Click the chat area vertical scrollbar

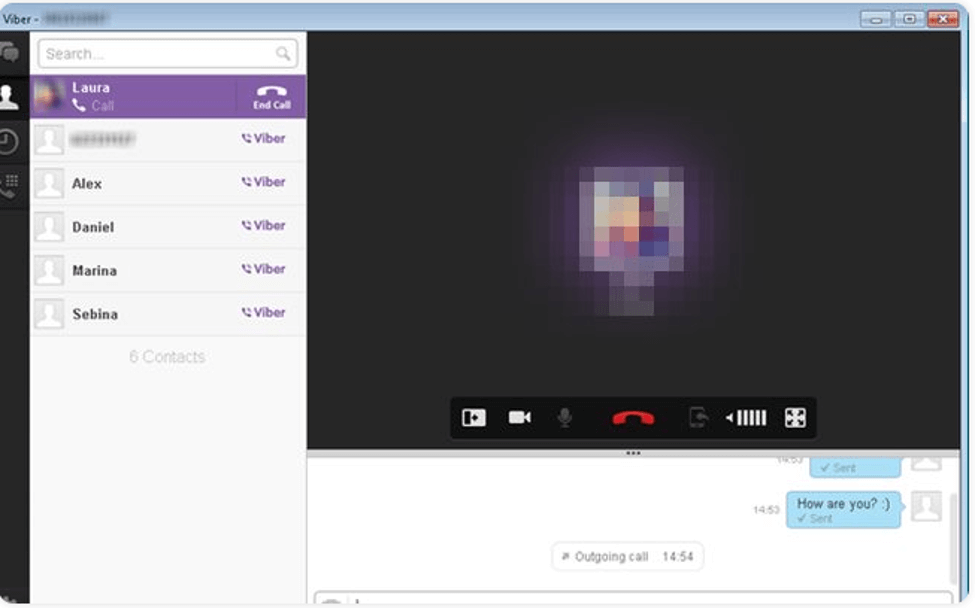(954, 538)
